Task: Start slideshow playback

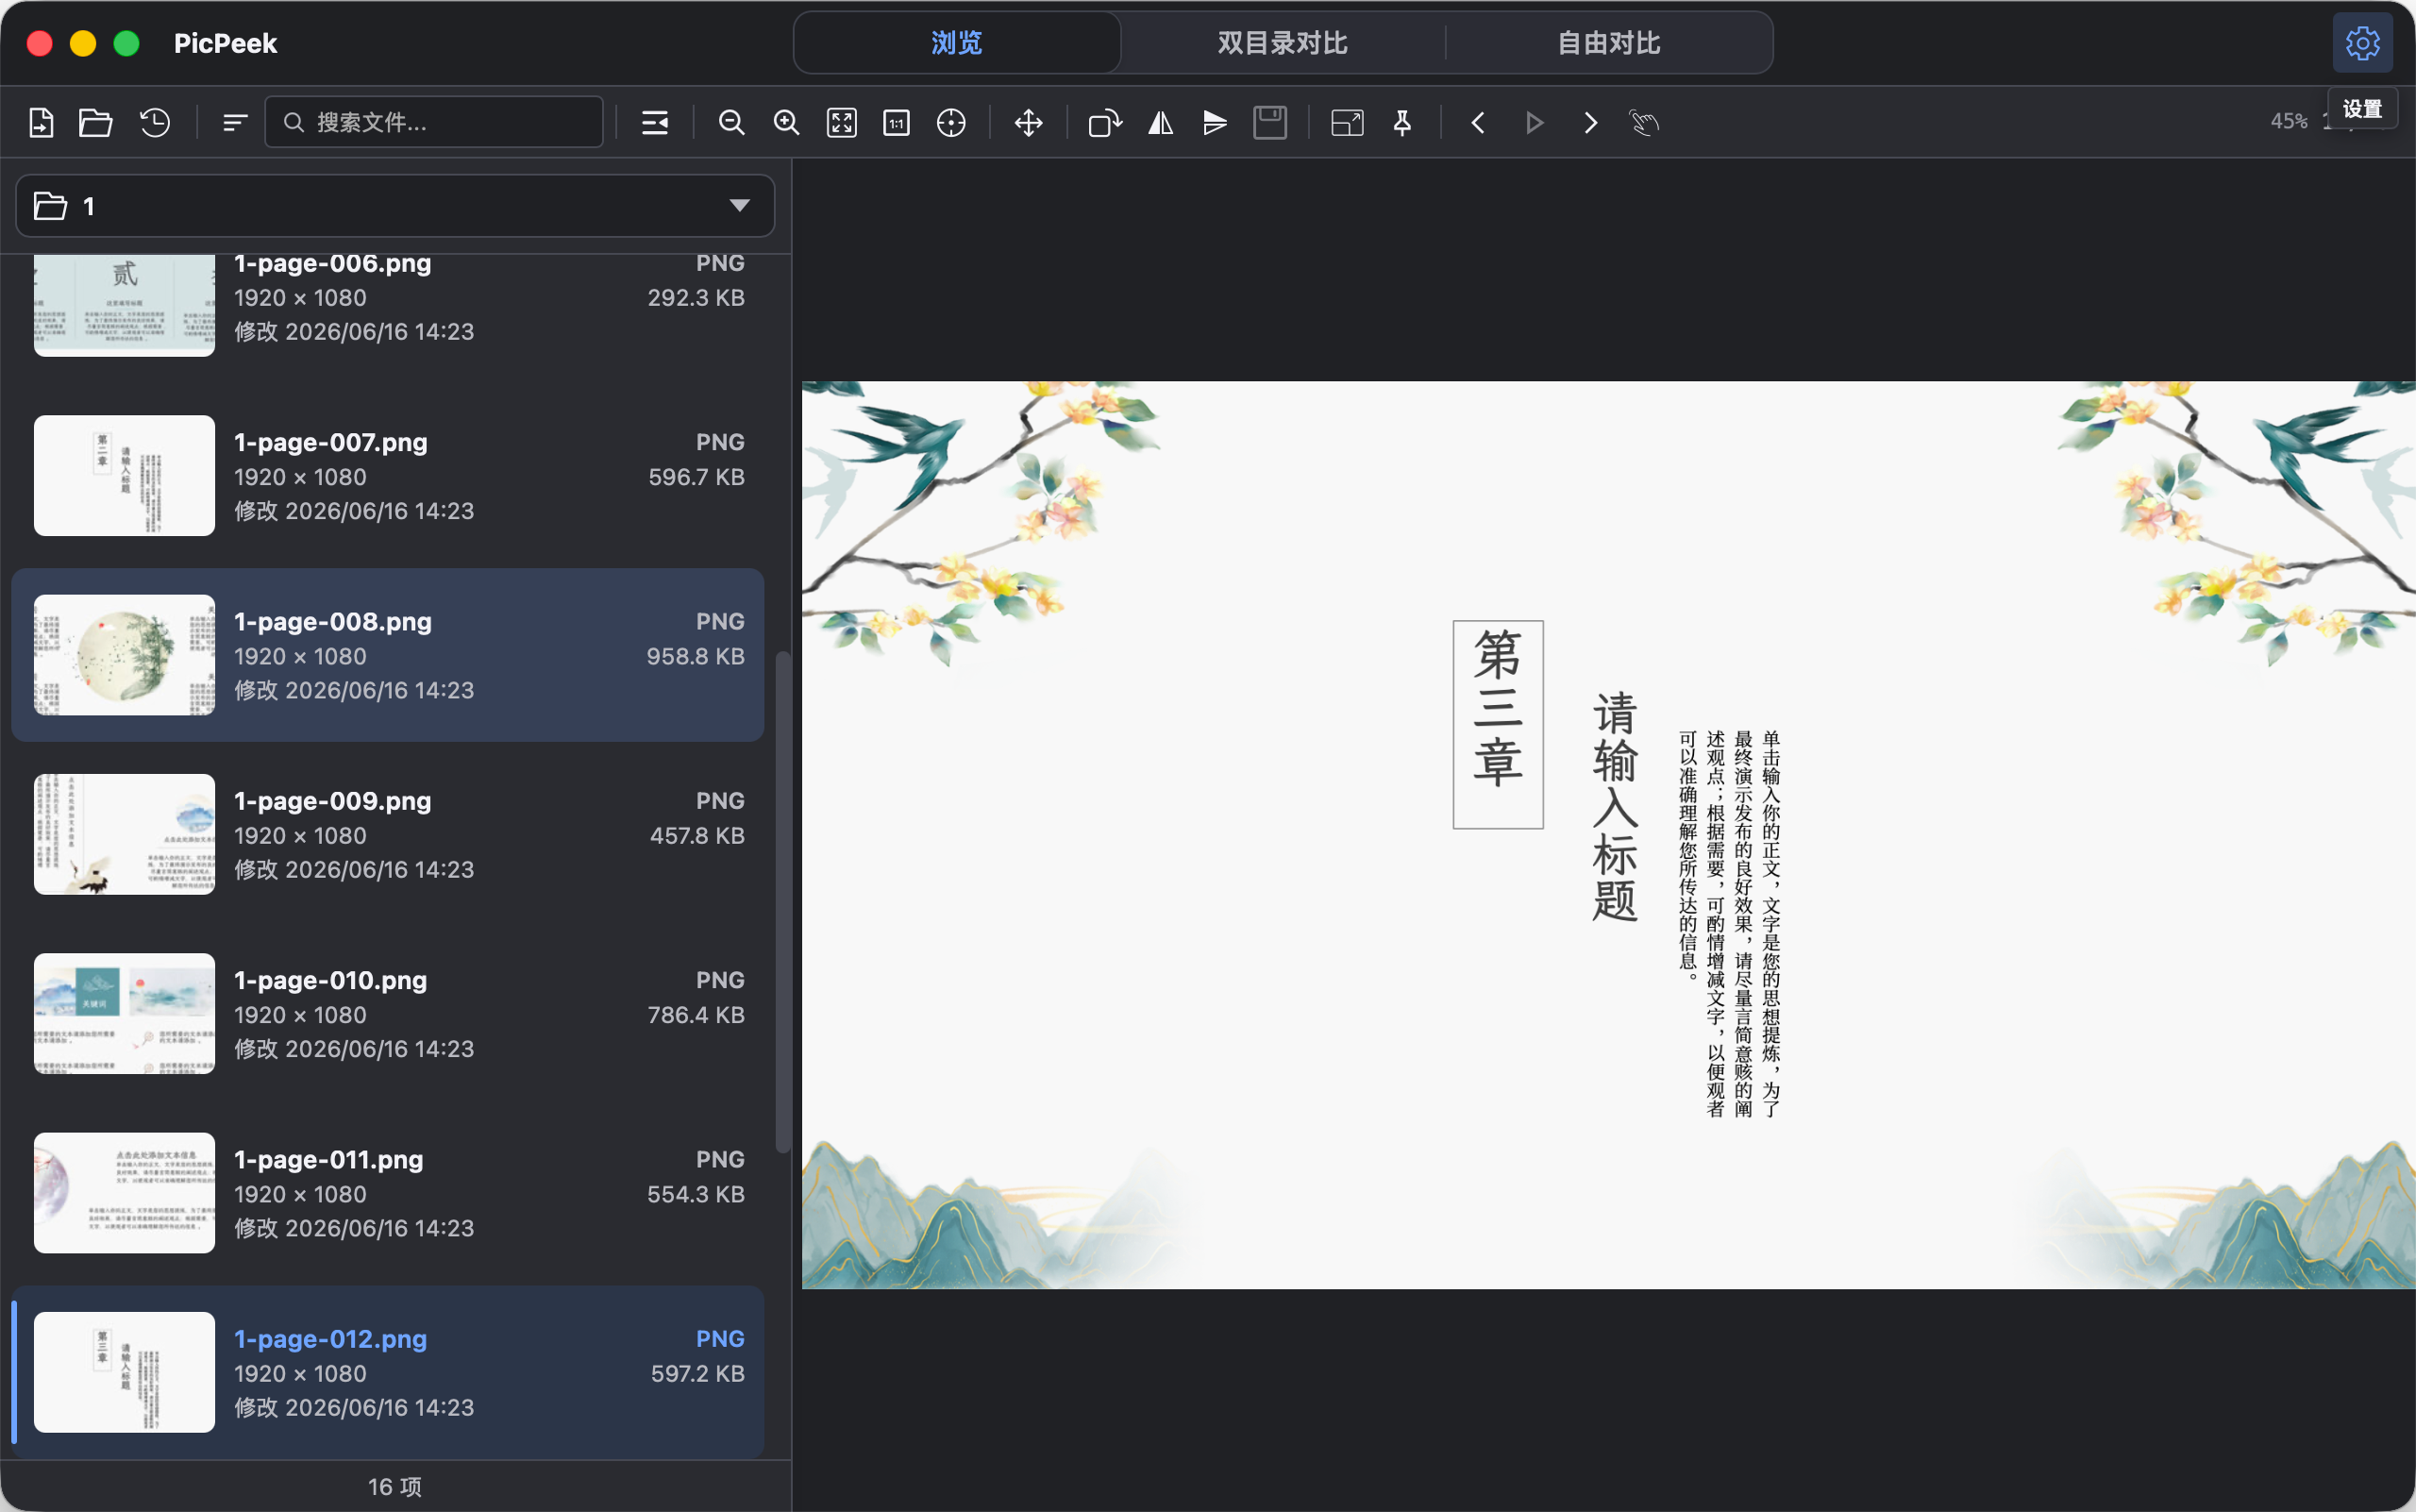Action: [1534, 123]
